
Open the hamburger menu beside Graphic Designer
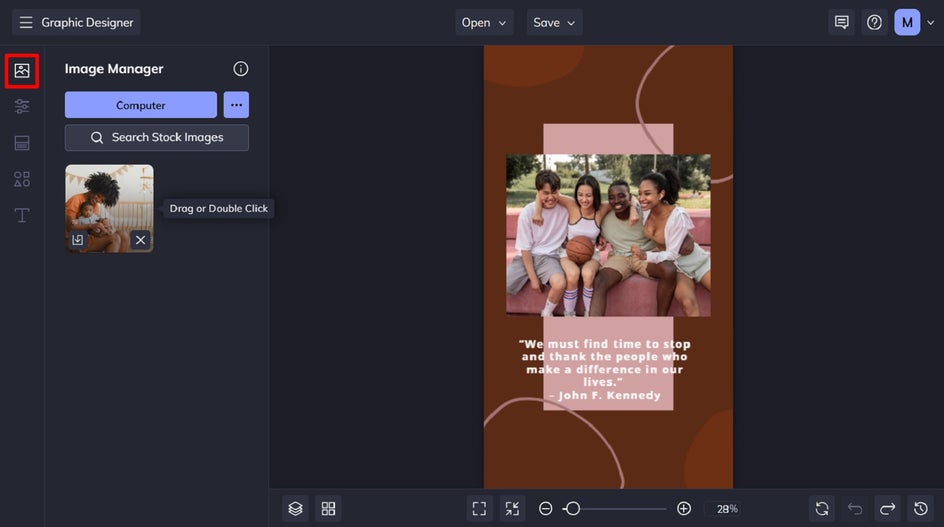pyautogui.click(x=25, y=22)
